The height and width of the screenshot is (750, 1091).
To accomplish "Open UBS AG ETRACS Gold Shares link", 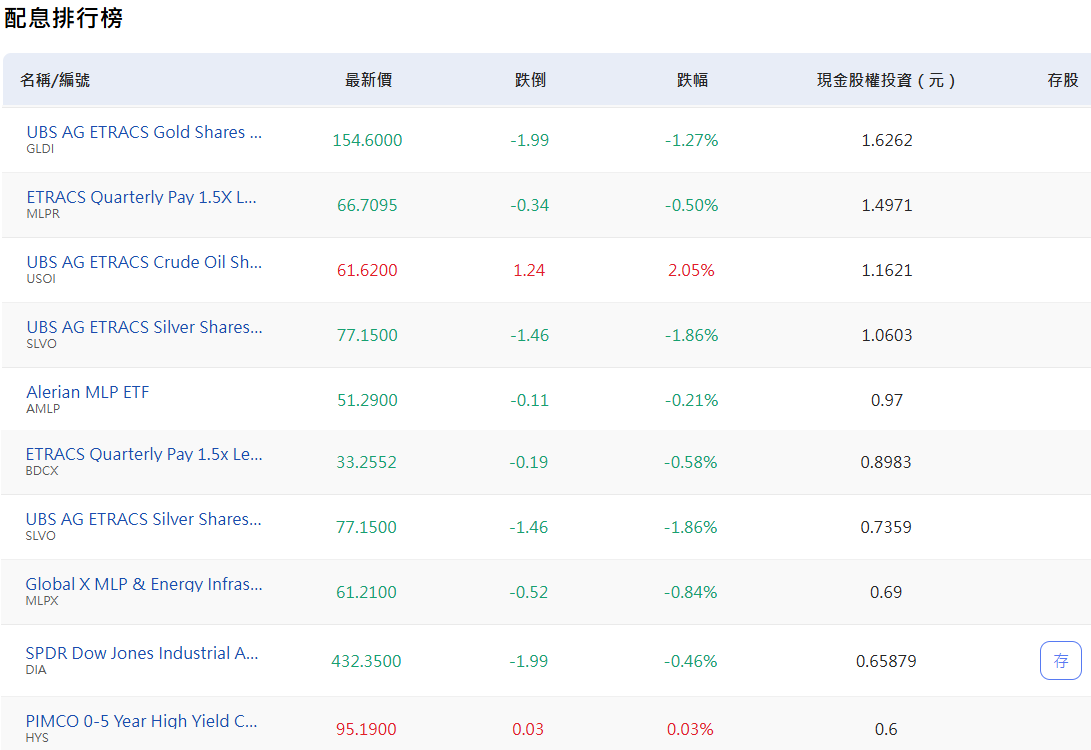I will point(144,132).
